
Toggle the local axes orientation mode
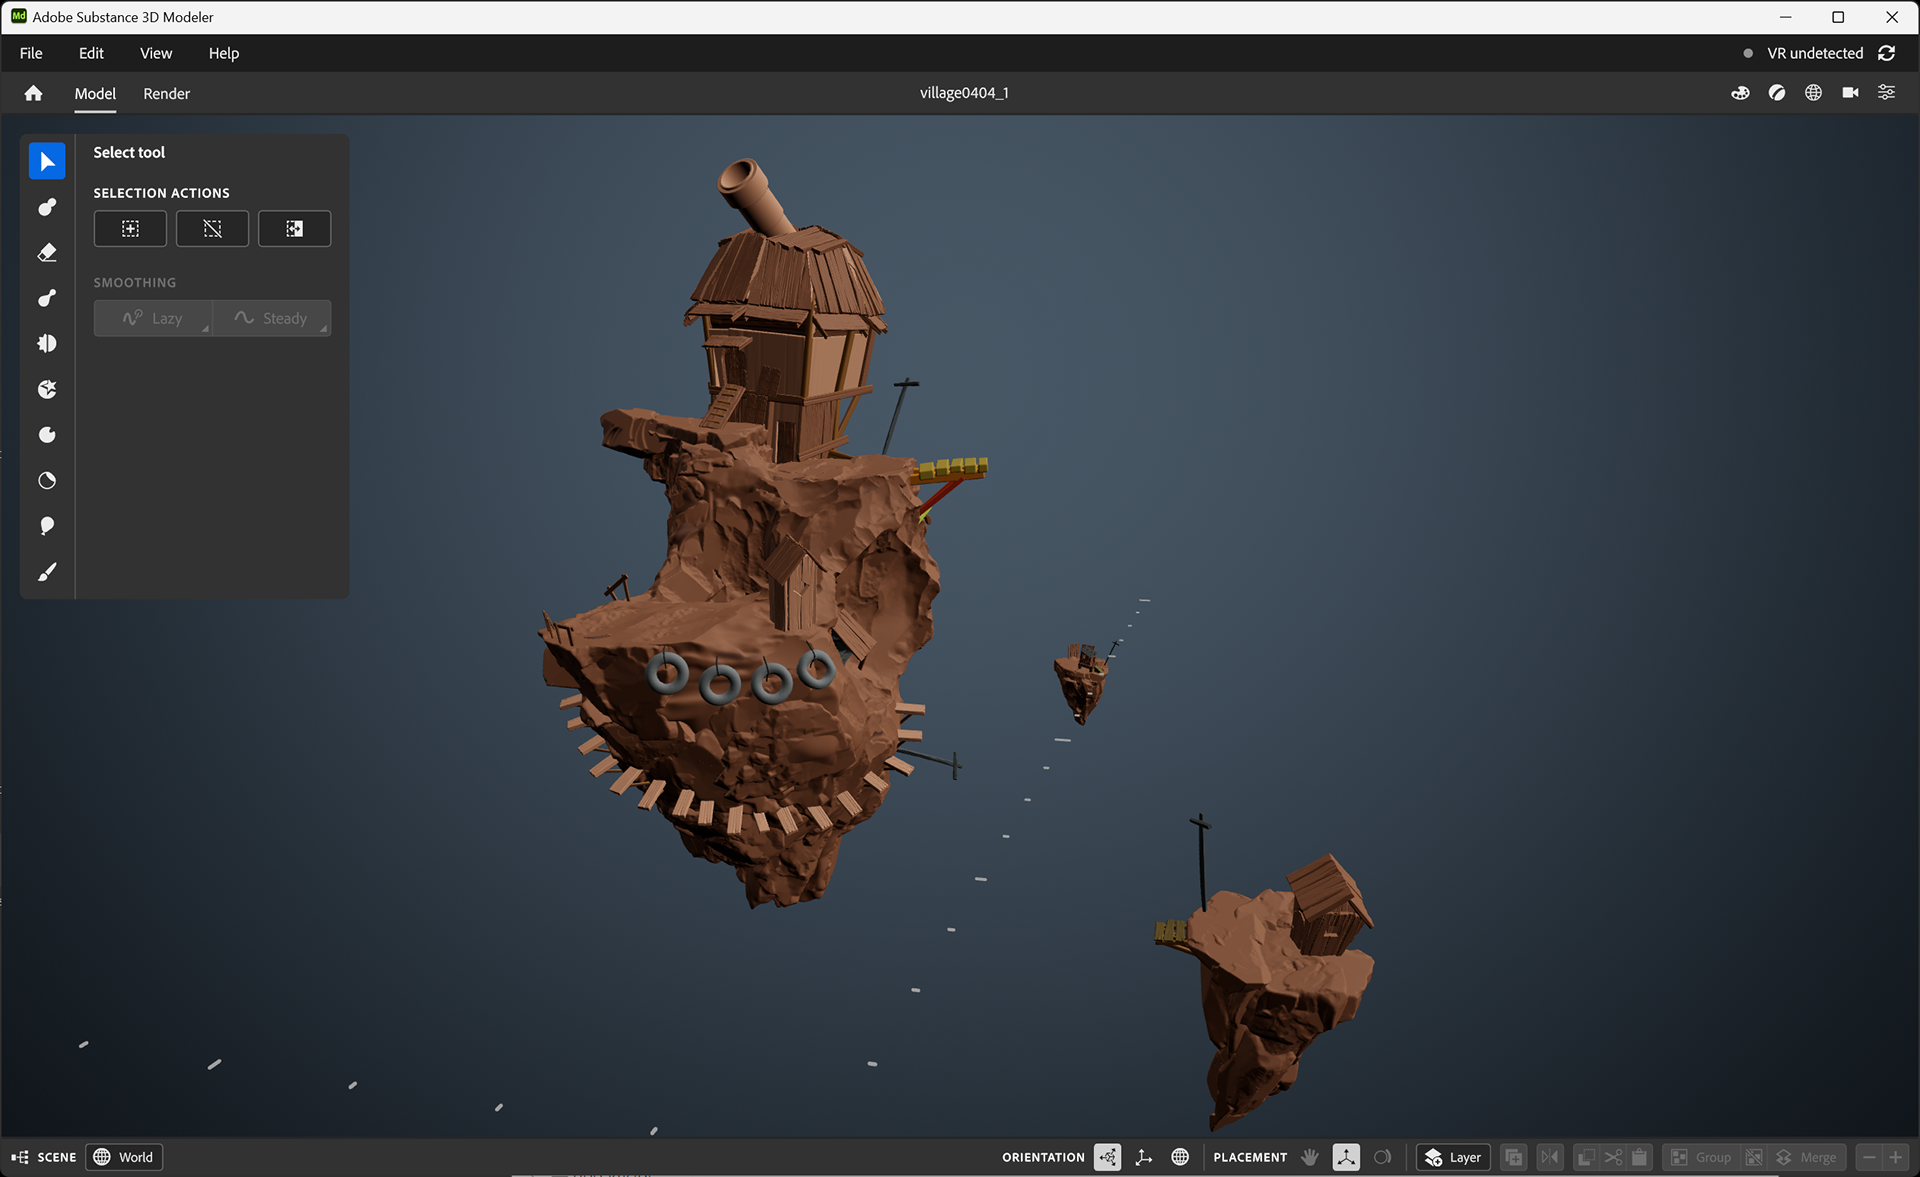click(1144, 1157)
